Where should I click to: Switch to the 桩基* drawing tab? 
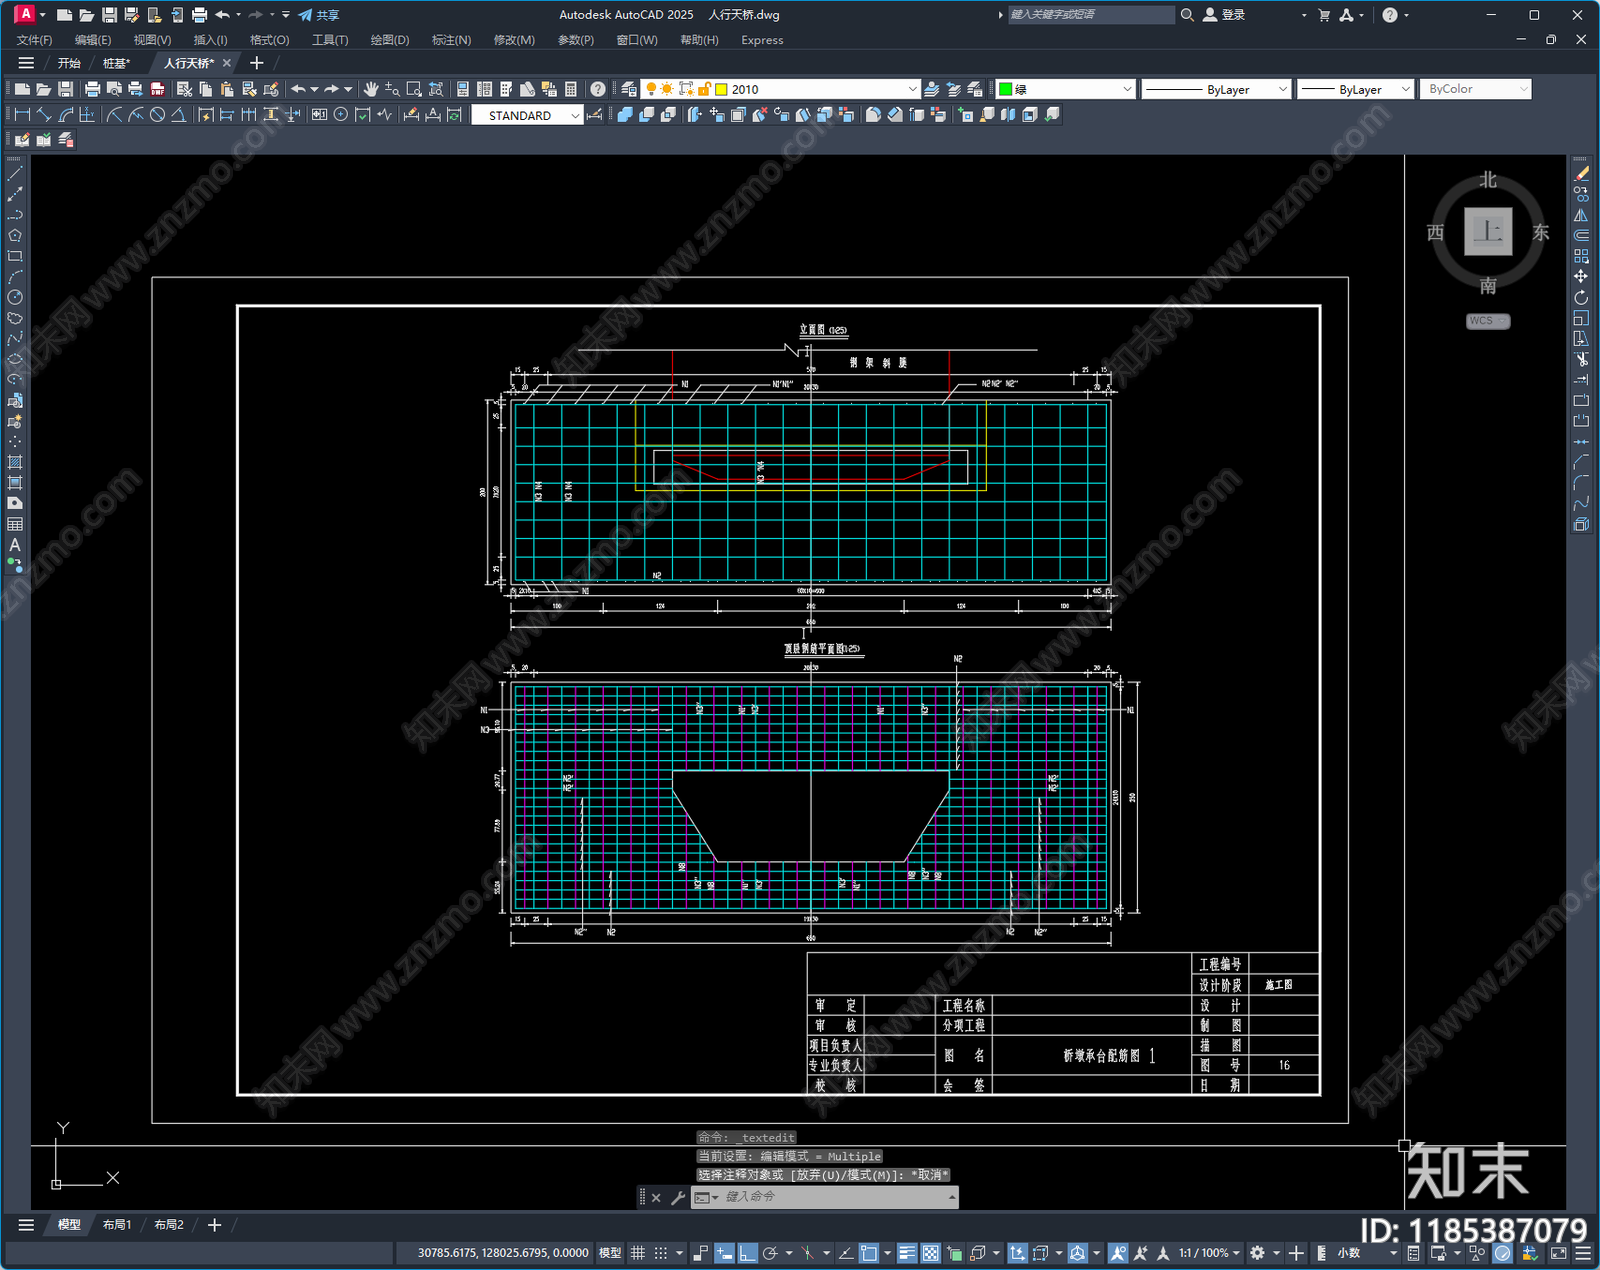(116, 63)
